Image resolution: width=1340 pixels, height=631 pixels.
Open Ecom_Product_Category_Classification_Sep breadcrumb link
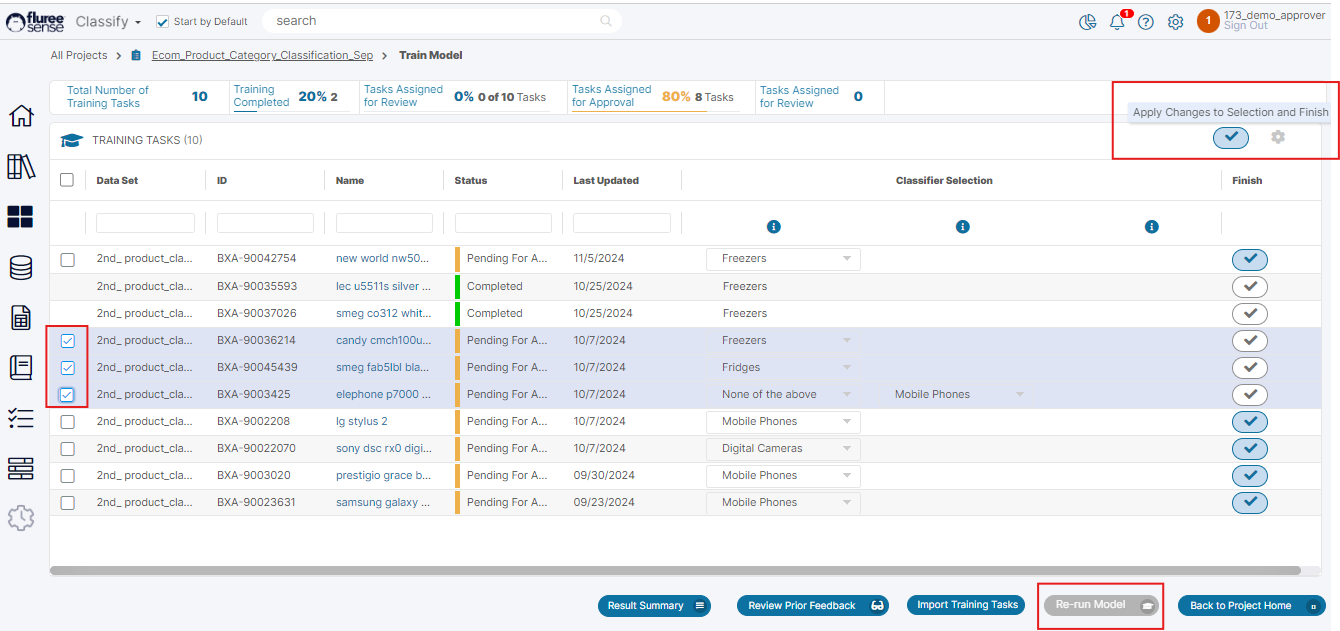point(262,56)
